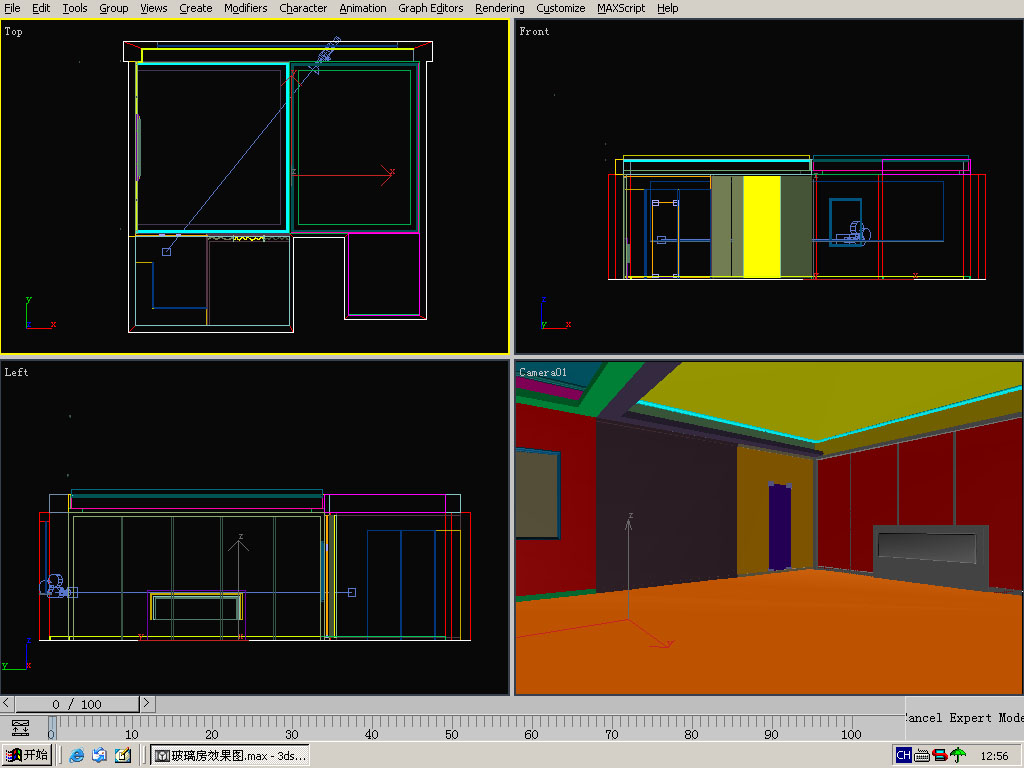The height and width of the screenshot is (768, 1024).
Task: Click frame 50 on the track bar
Action: pos(451,723)
